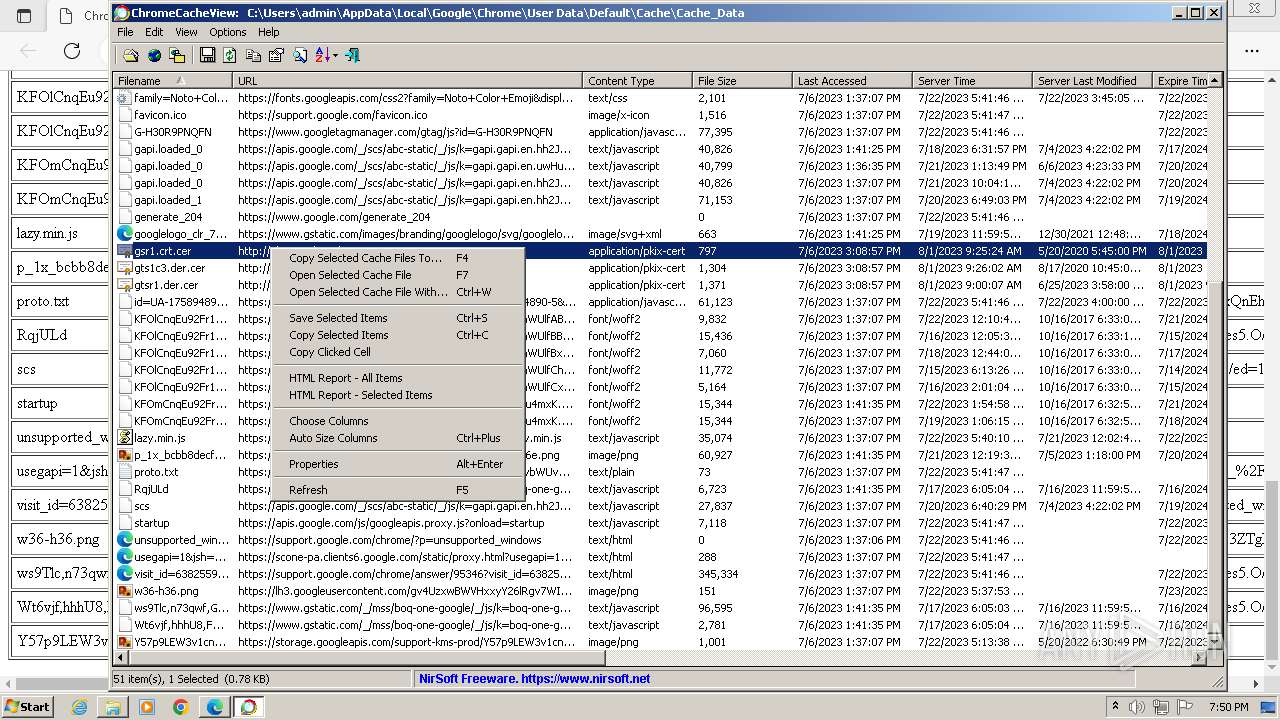Image resolution: width=1280 pixels, height=720 pixels.
Task: Click the green Refresh toolbar icon
Action: point(230,56)
